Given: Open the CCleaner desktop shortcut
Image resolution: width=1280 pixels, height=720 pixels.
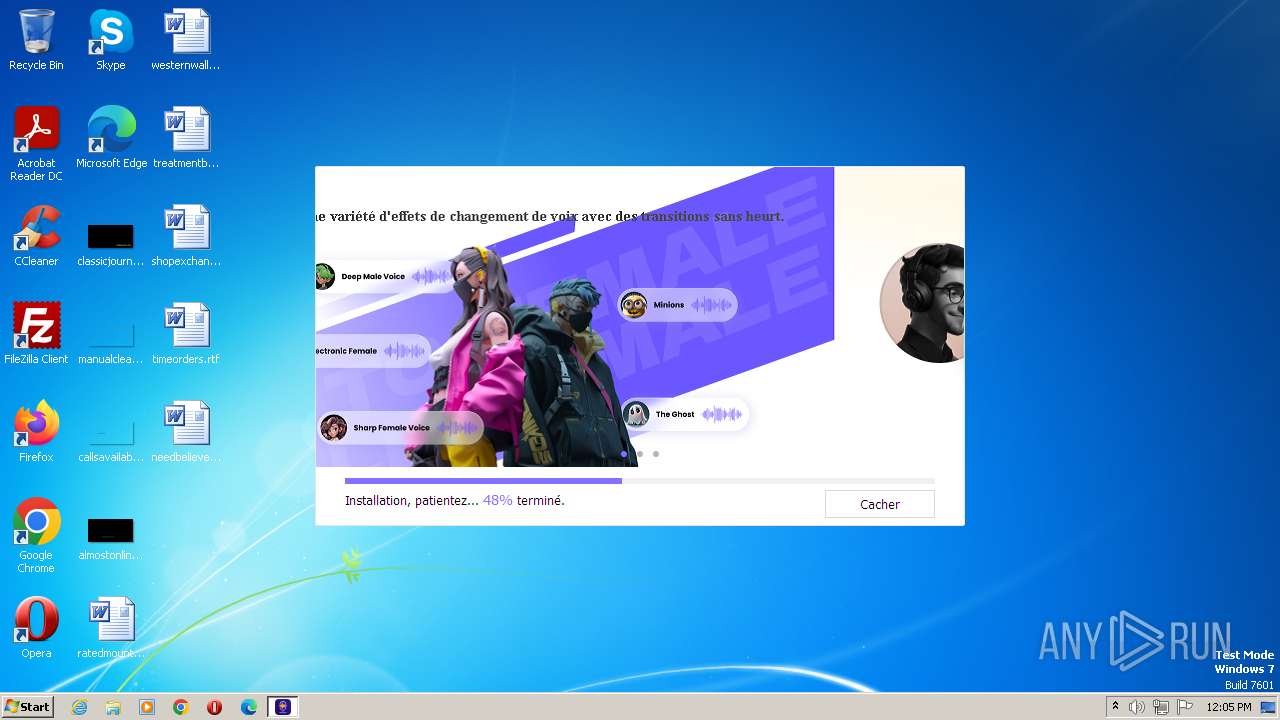Looking at the screenshot, I should coord(36,236).
